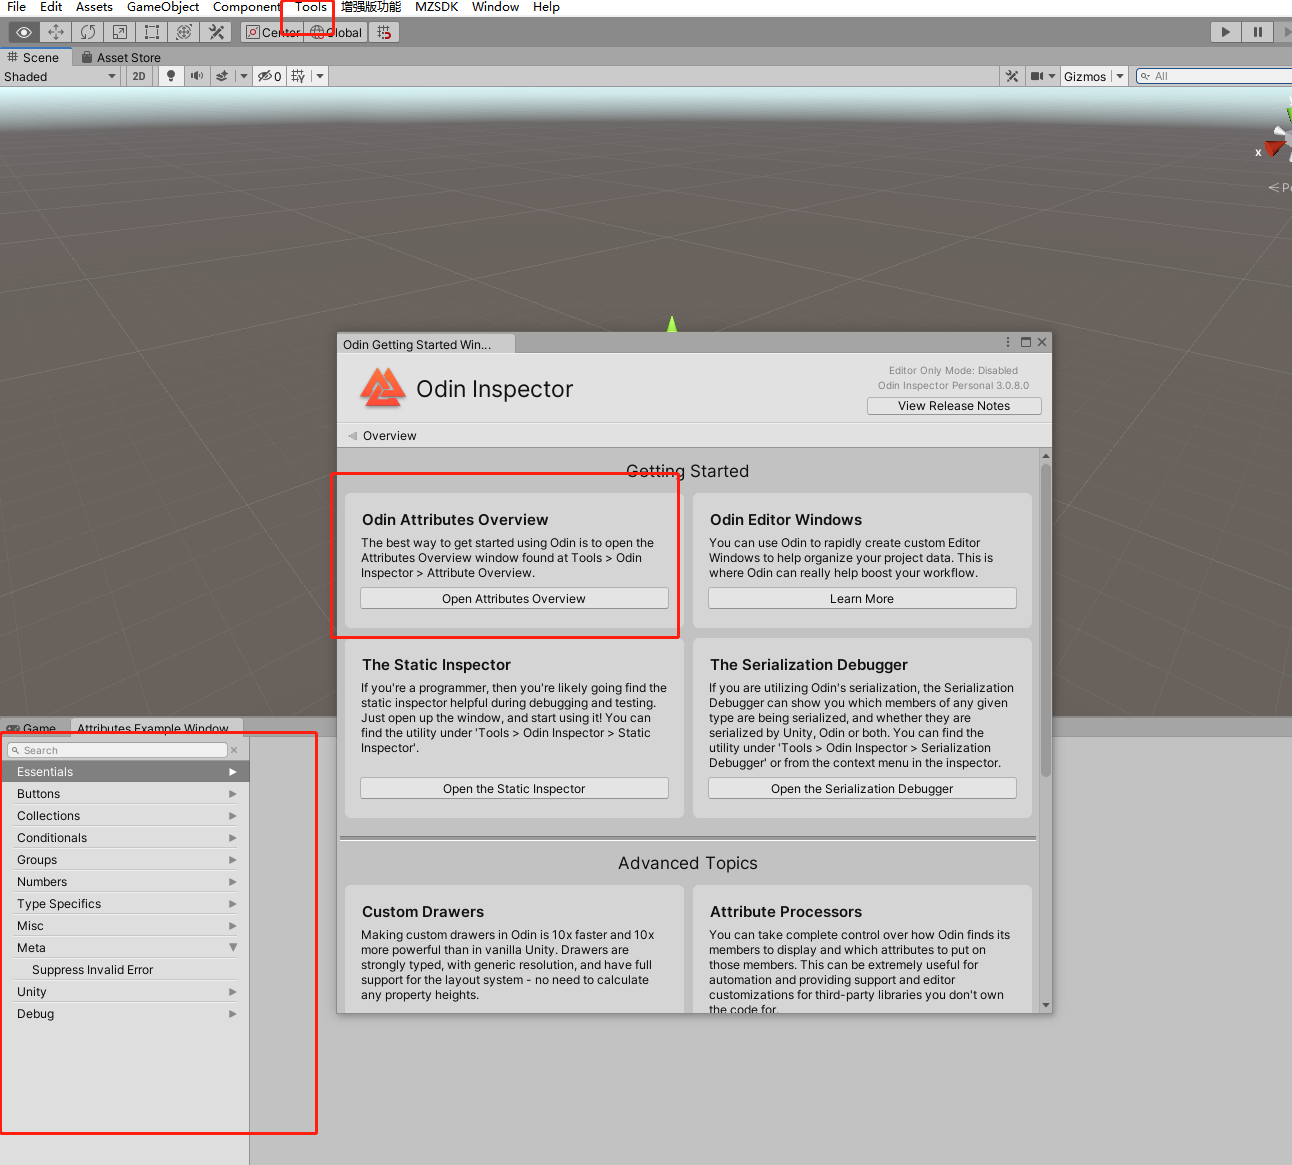Click the scene camera settings icon
The height and width of the screenshot is (1165, 1292).
tap(1037, 76)
